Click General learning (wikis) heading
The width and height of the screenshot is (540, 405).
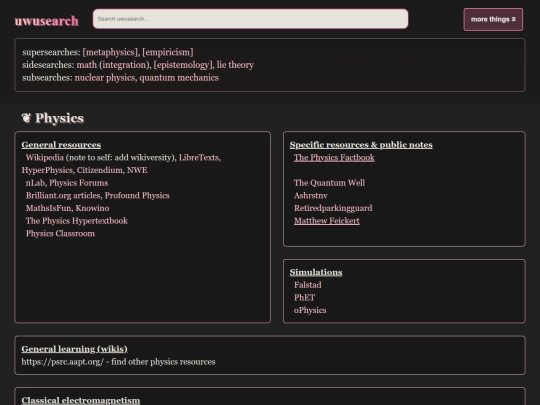click(x=74, y=349)
